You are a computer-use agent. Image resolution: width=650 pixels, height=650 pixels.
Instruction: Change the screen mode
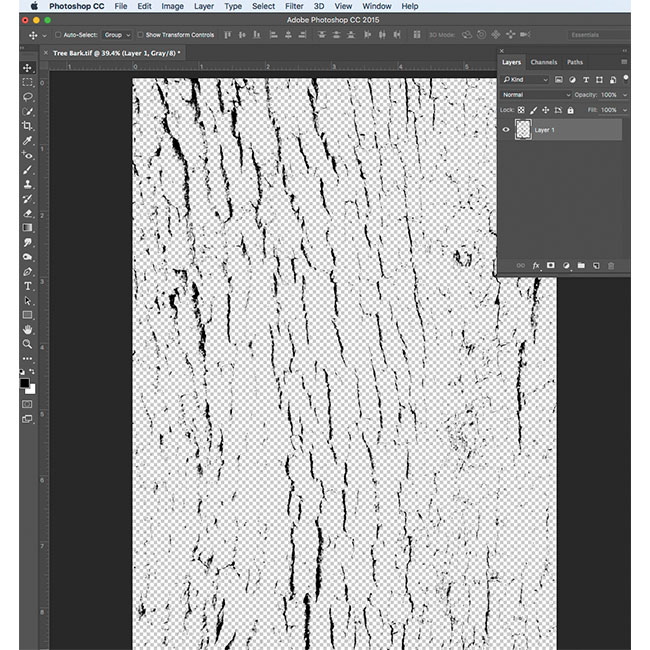coord(27,419)
